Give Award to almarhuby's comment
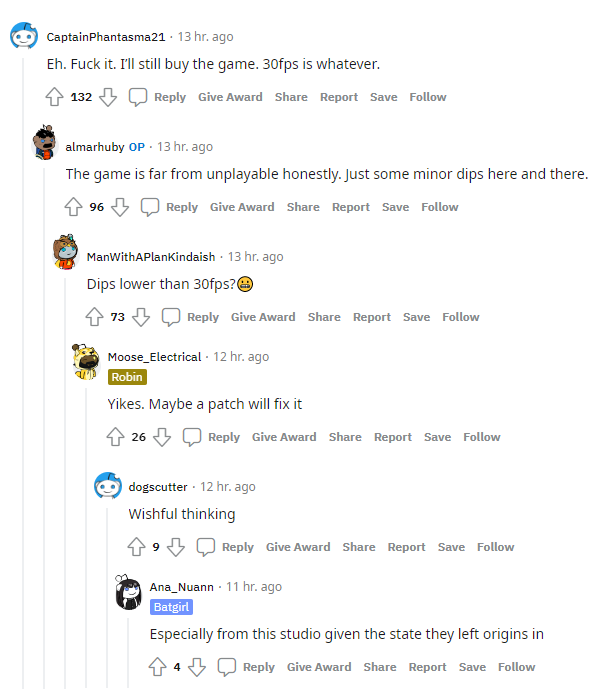609x689 pixels. click(242, 207)
